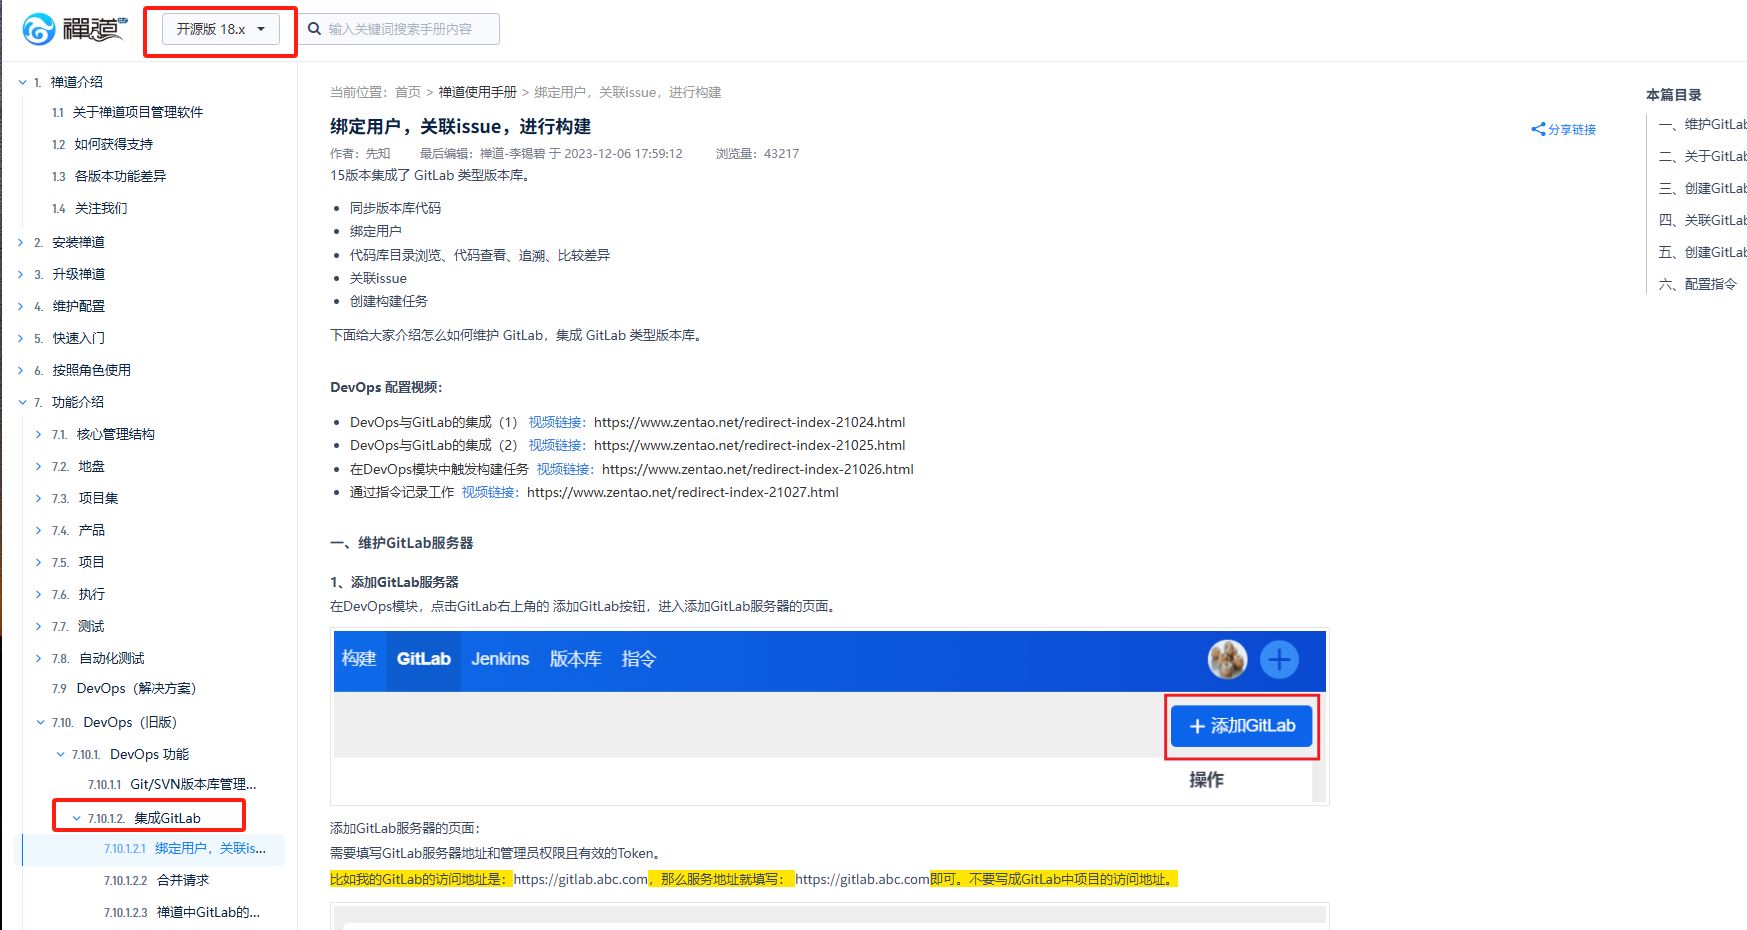Click the 一、维护GitLab服务器 section heading
The width and height of the screenshot is (1747, 930).
click(x=402, y=543)
